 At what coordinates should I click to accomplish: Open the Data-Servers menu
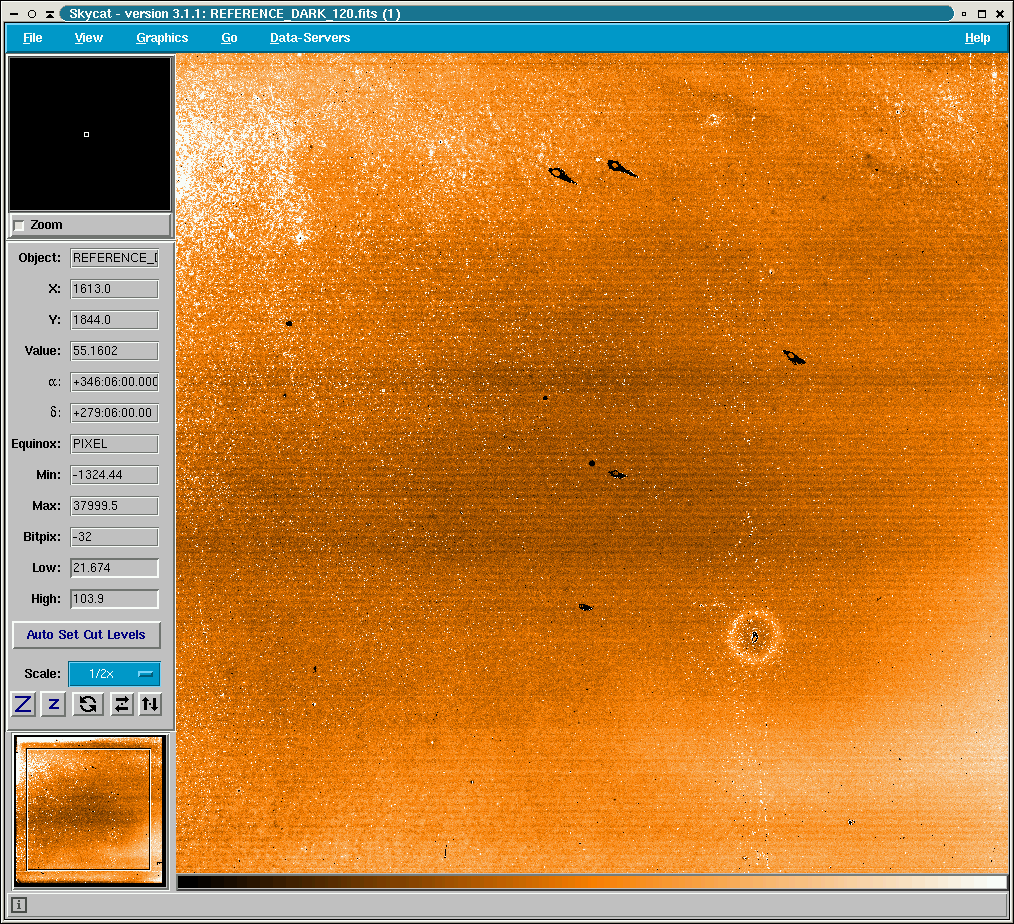(x=310, y=38)
